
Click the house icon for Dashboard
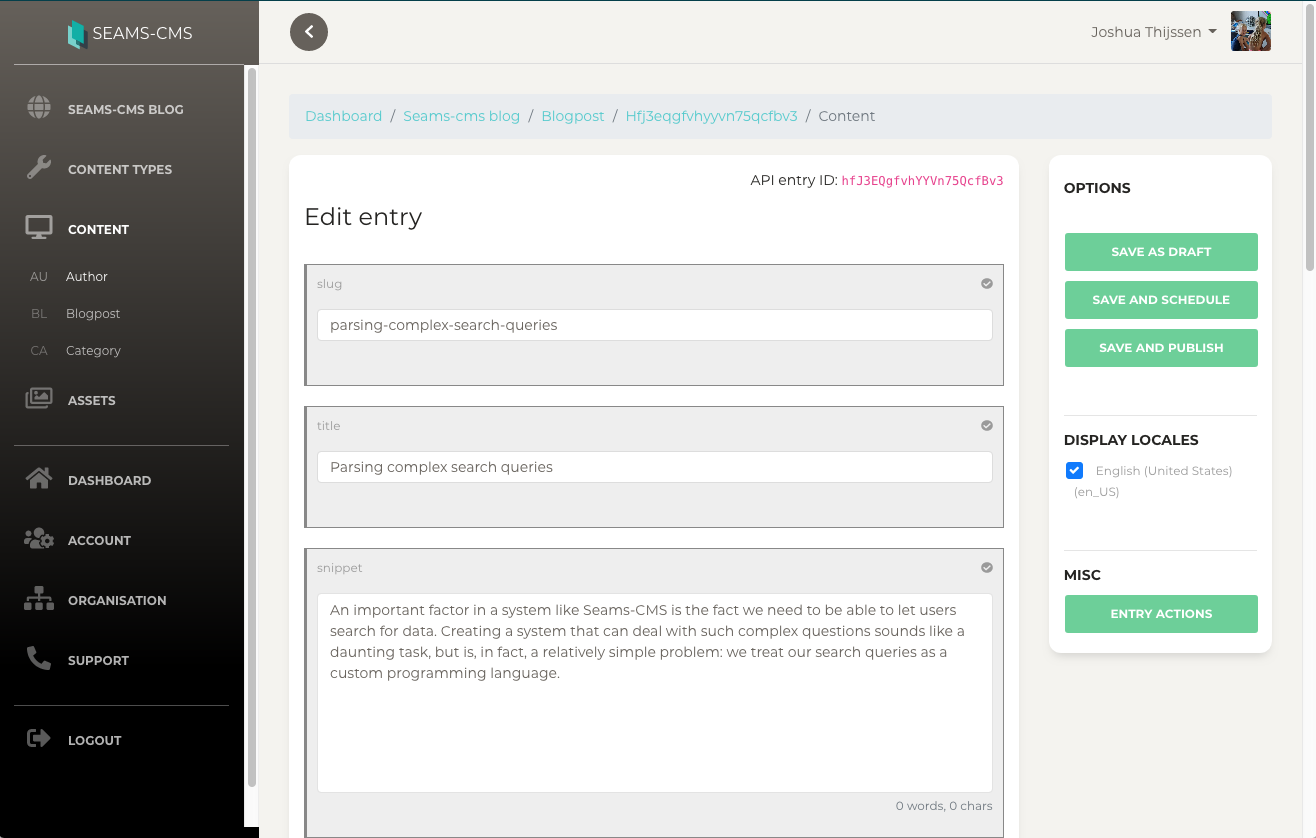pyautogui.click(x=39, y=479)
